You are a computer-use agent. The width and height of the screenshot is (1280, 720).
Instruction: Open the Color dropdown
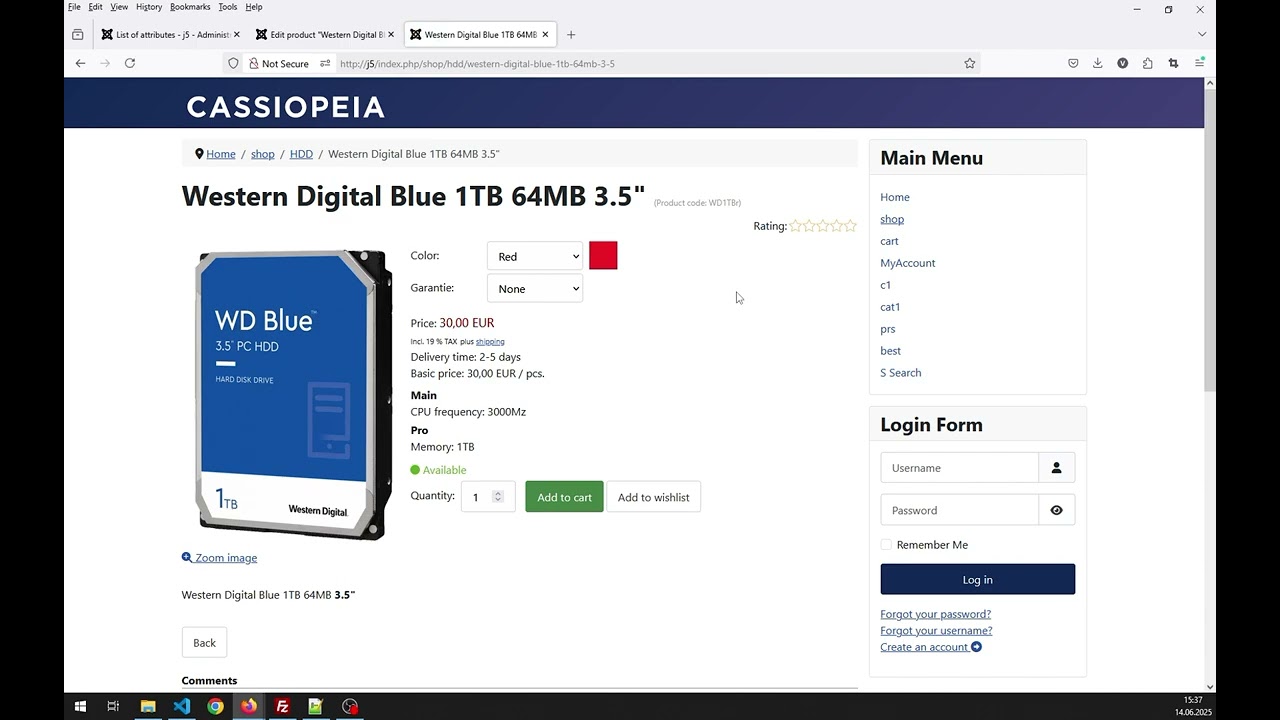535,256
